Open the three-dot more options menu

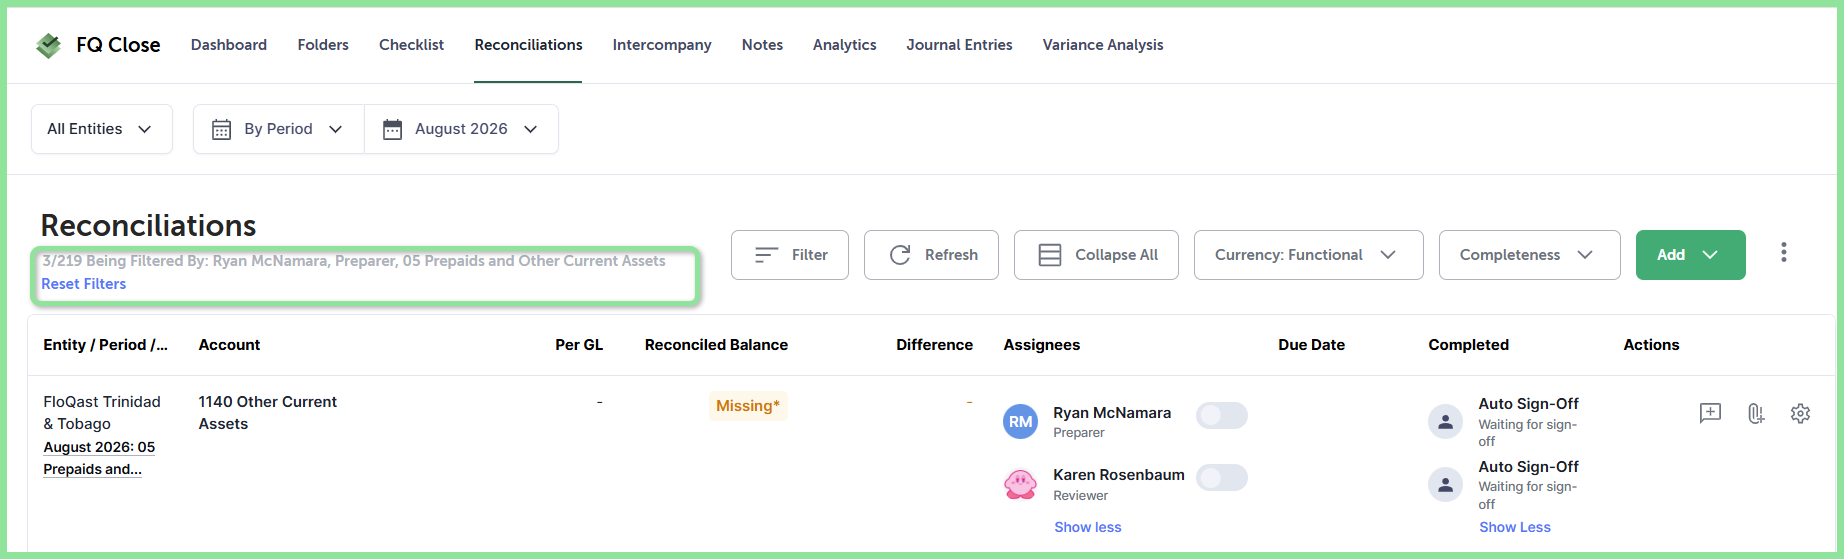(x=1783, y=253)
